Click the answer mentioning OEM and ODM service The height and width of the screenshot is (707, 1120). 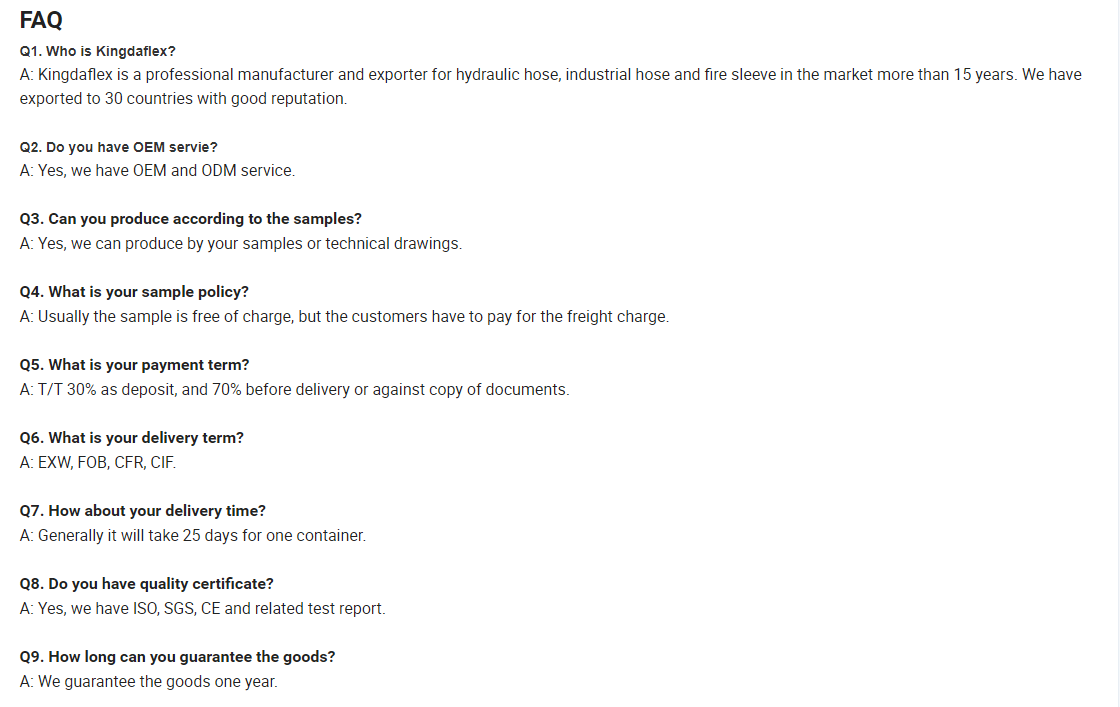click(x=157, y=171)
